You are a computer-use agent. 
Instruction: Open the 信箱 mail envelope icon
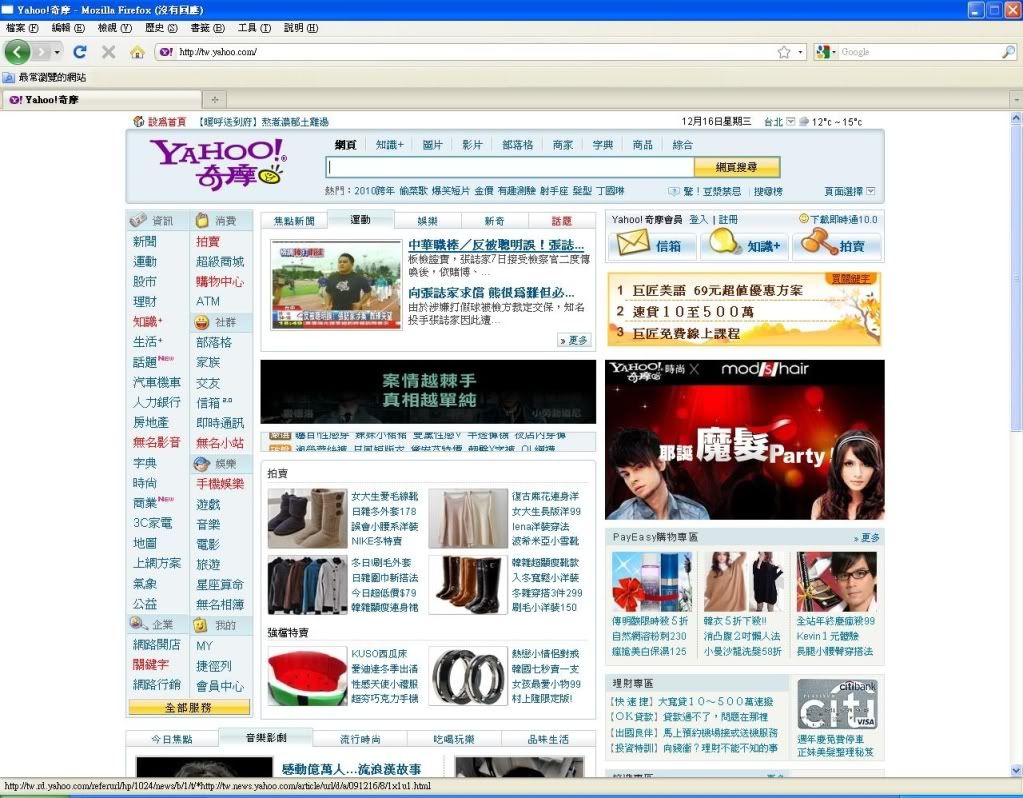pos(633,244)
